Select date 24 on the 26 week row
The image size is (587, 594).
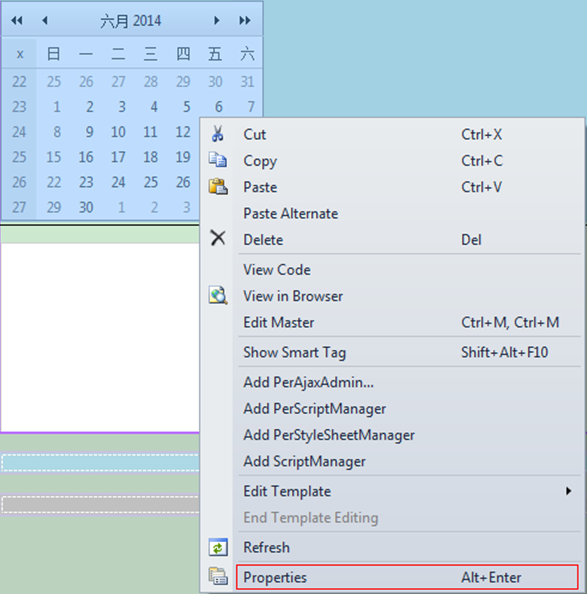118,182
